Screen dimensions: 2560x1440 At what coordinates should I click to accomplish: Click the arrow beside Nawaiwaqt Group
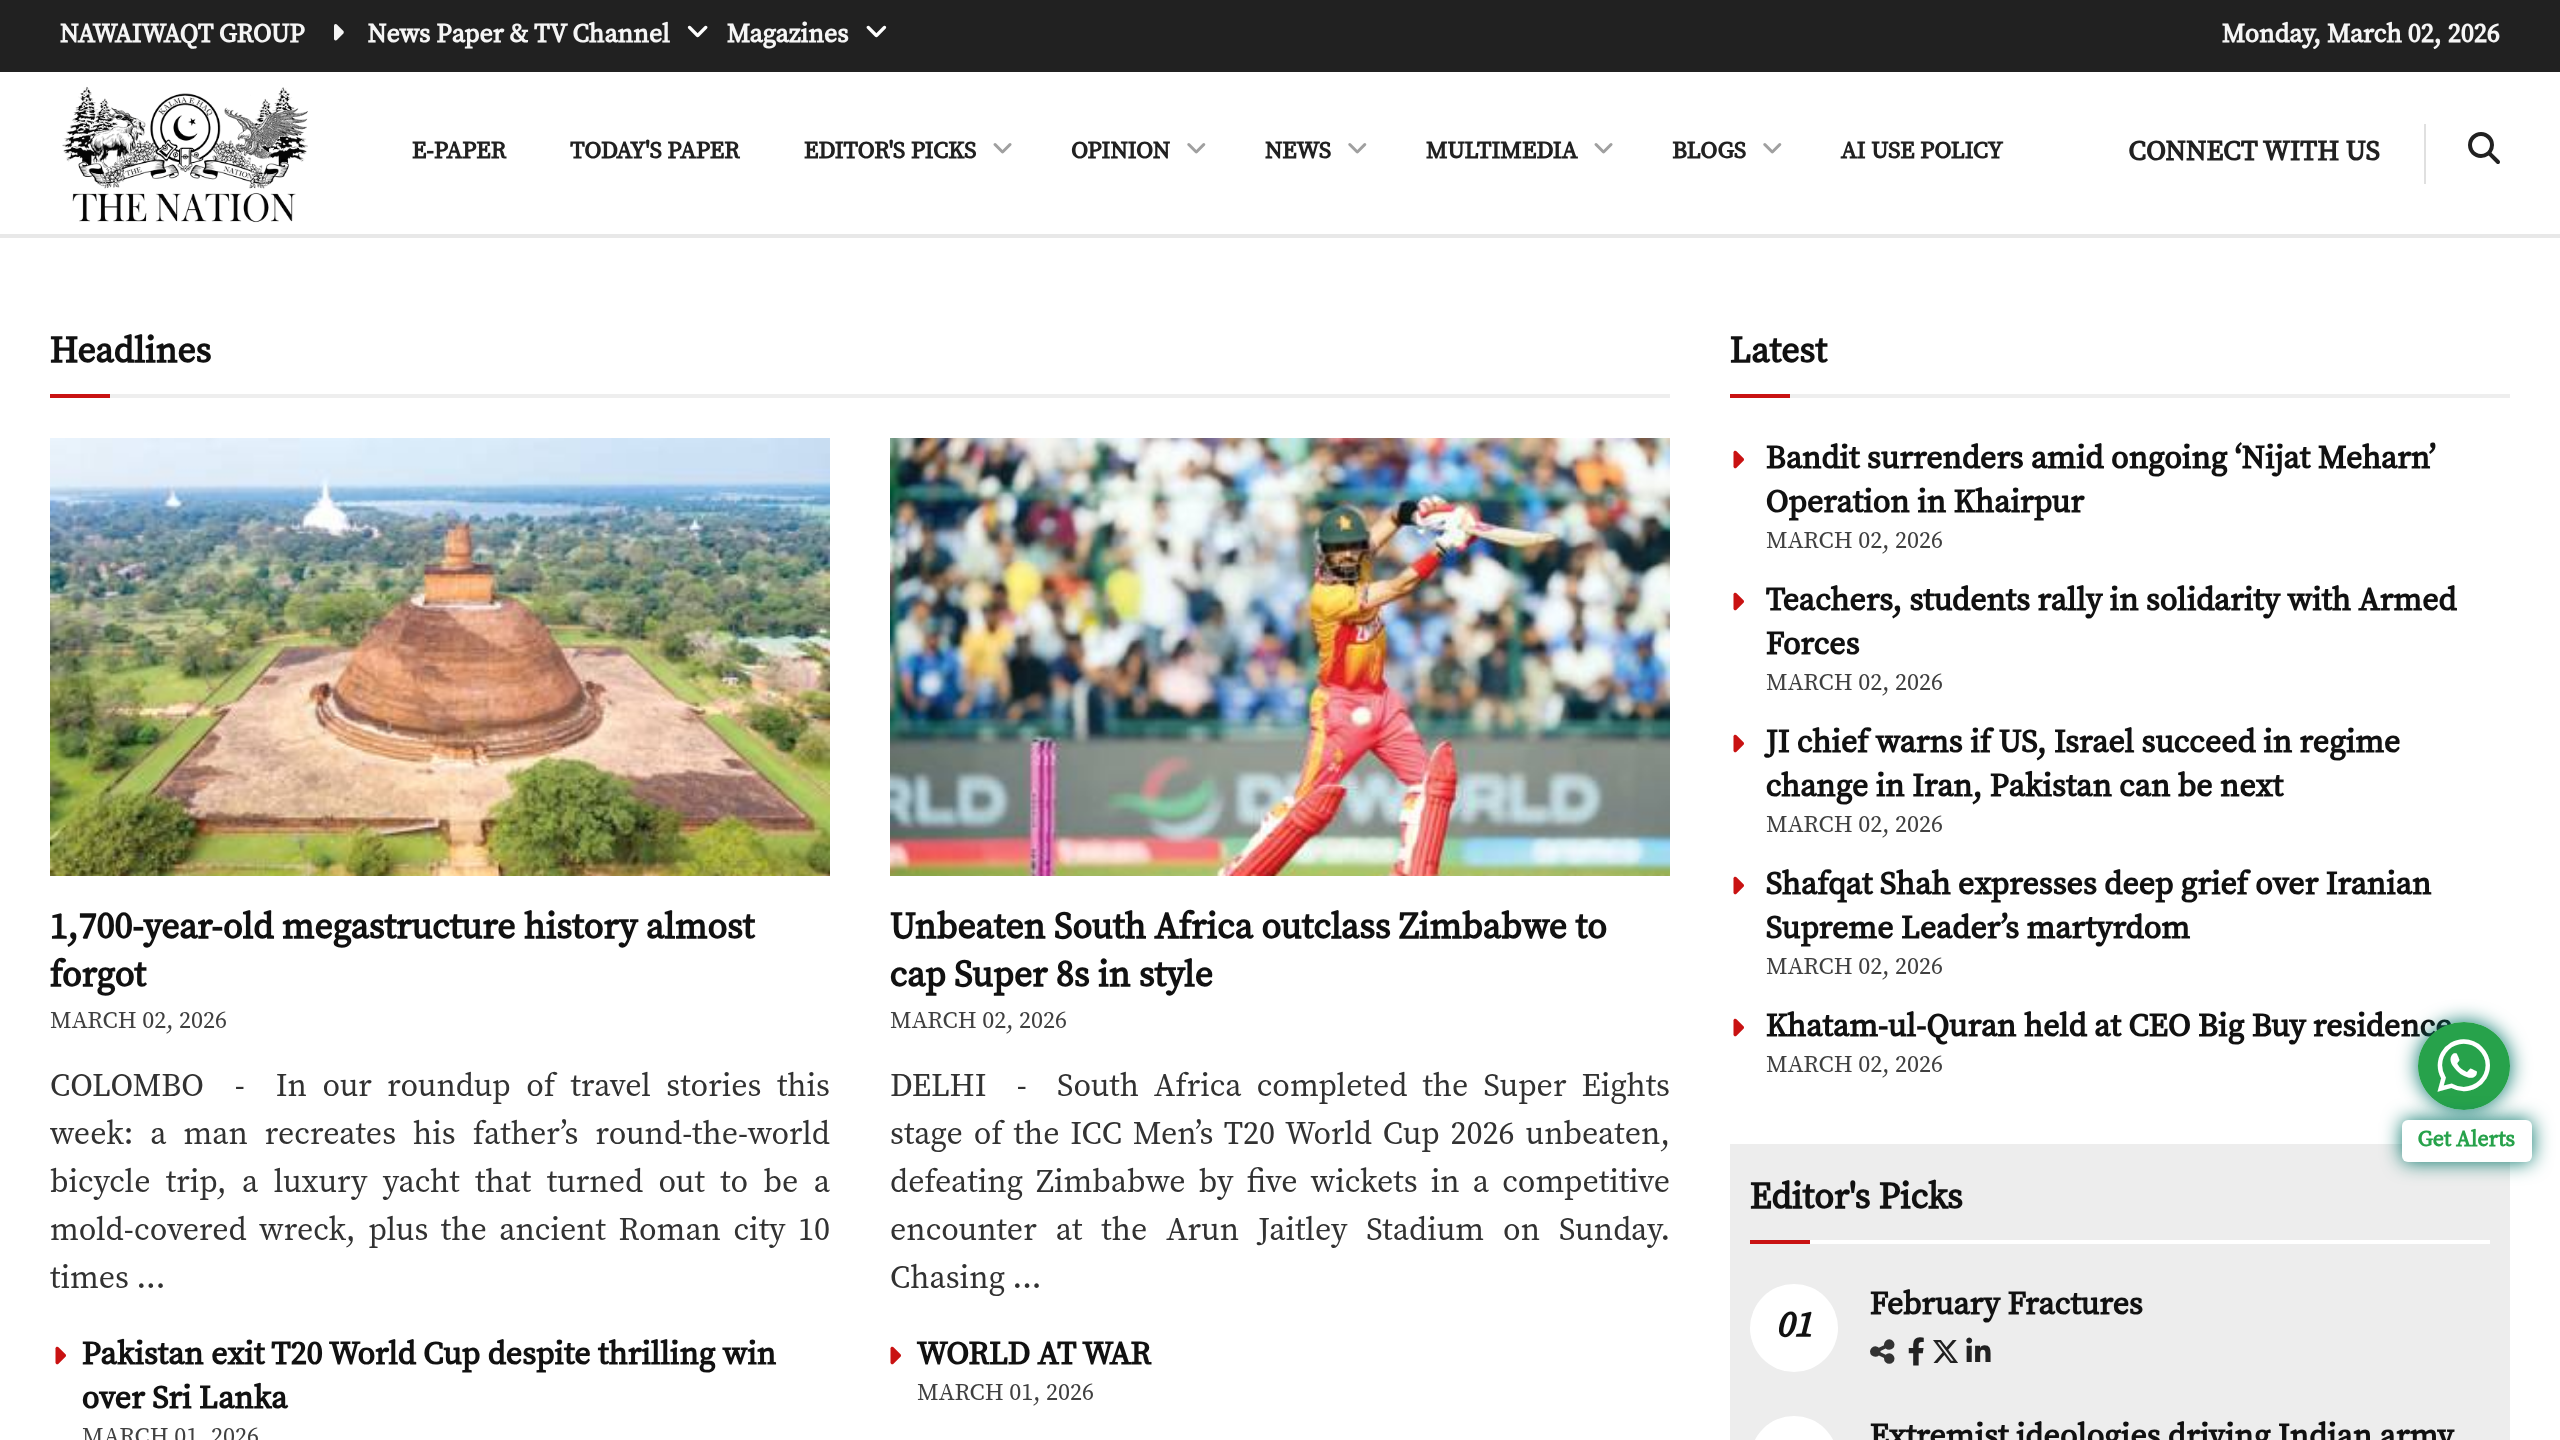coord(338,33)
